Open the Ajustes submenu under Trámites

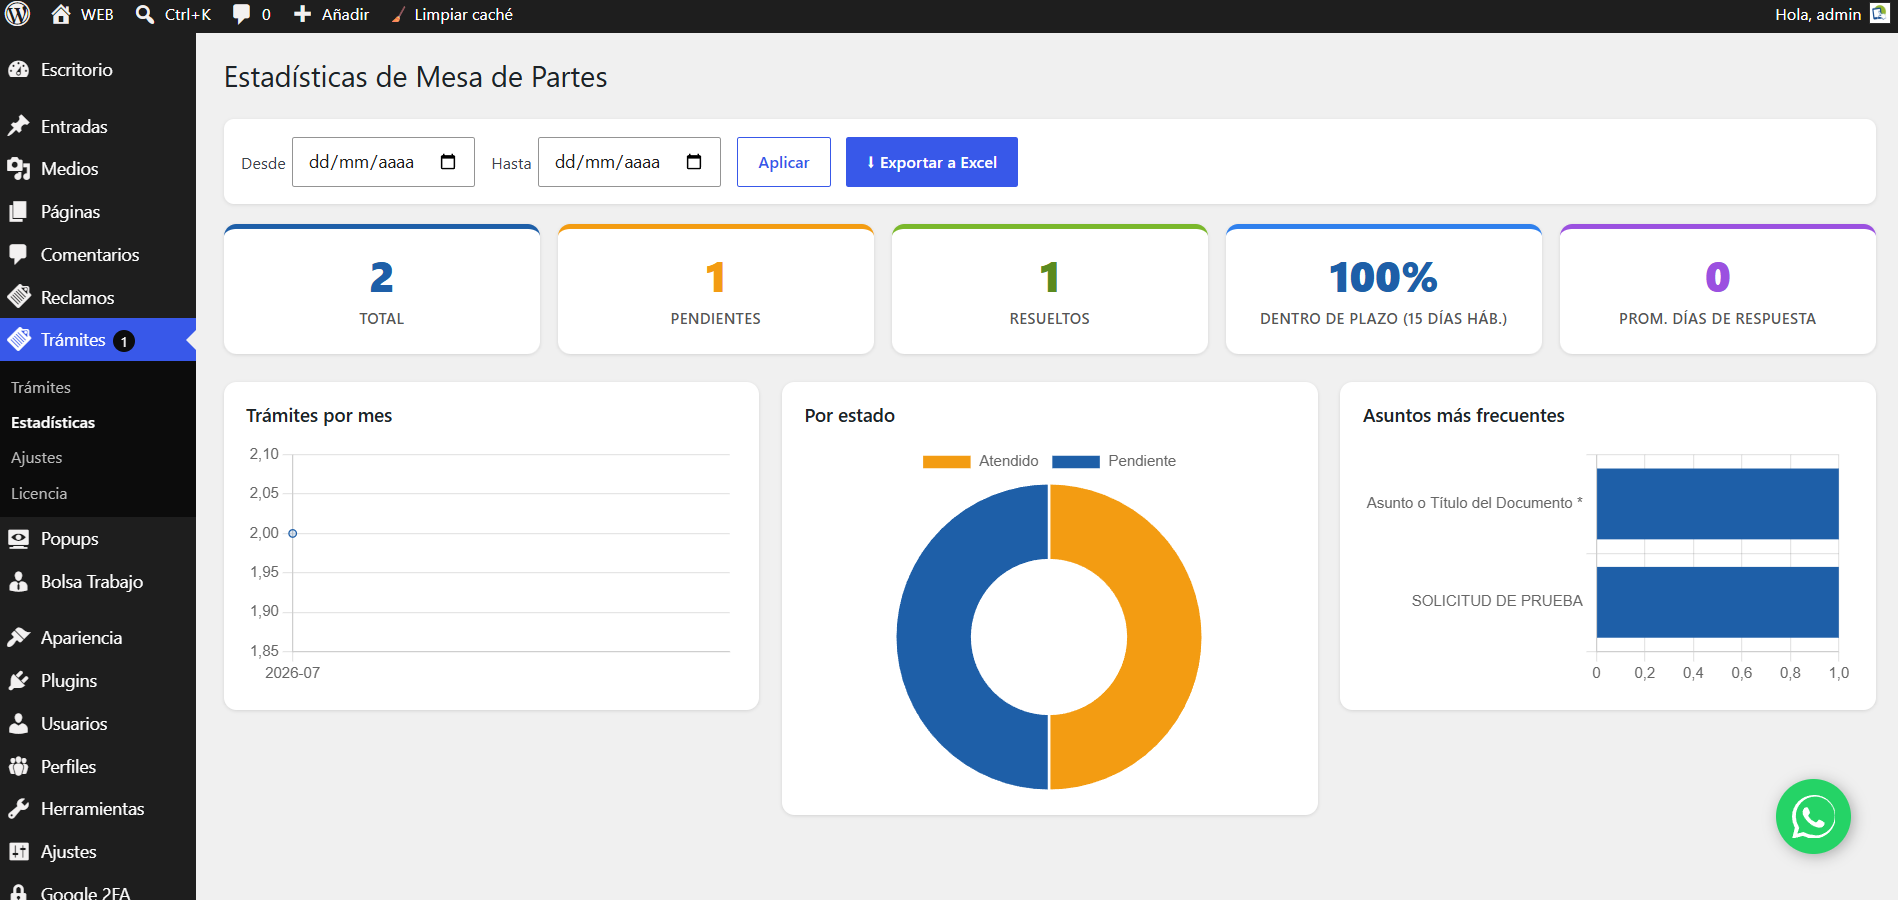[x=37, y=458]
